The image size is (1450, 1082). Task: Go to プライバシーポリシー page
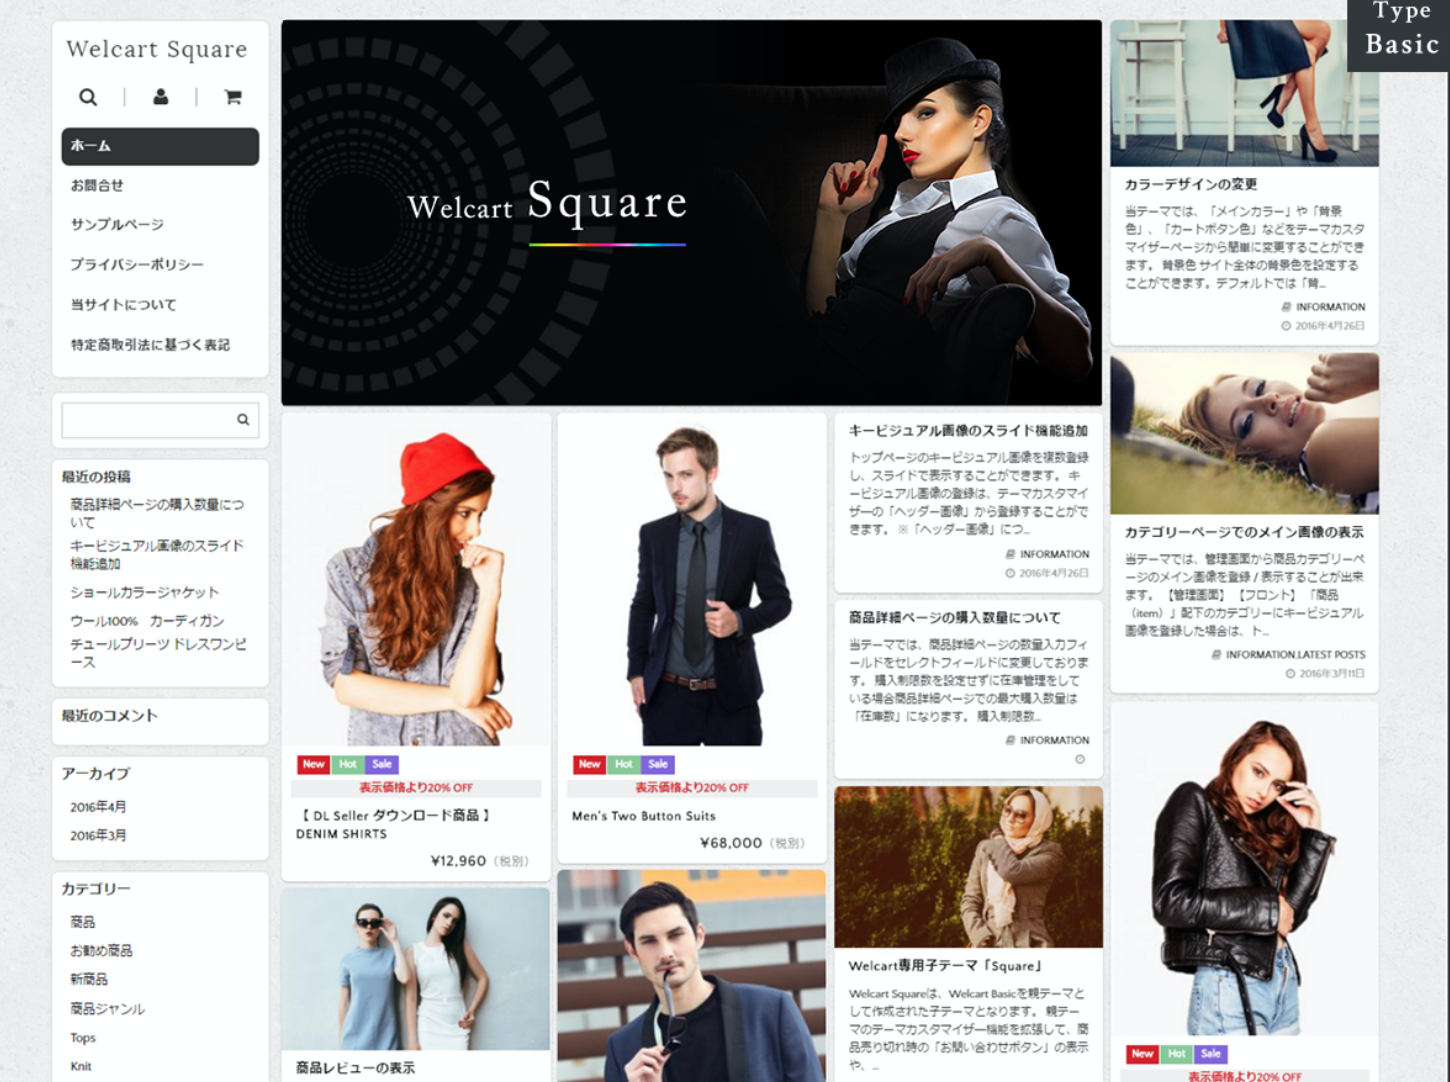tap(136, 265)
